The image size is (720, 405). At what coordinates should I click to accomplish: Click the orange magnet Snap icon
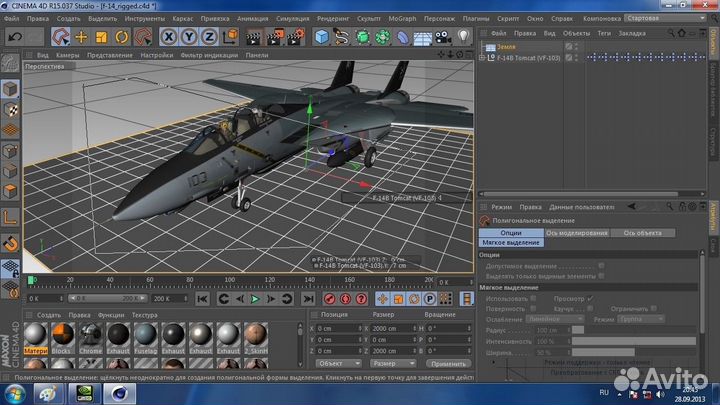(x=10, y=243)
